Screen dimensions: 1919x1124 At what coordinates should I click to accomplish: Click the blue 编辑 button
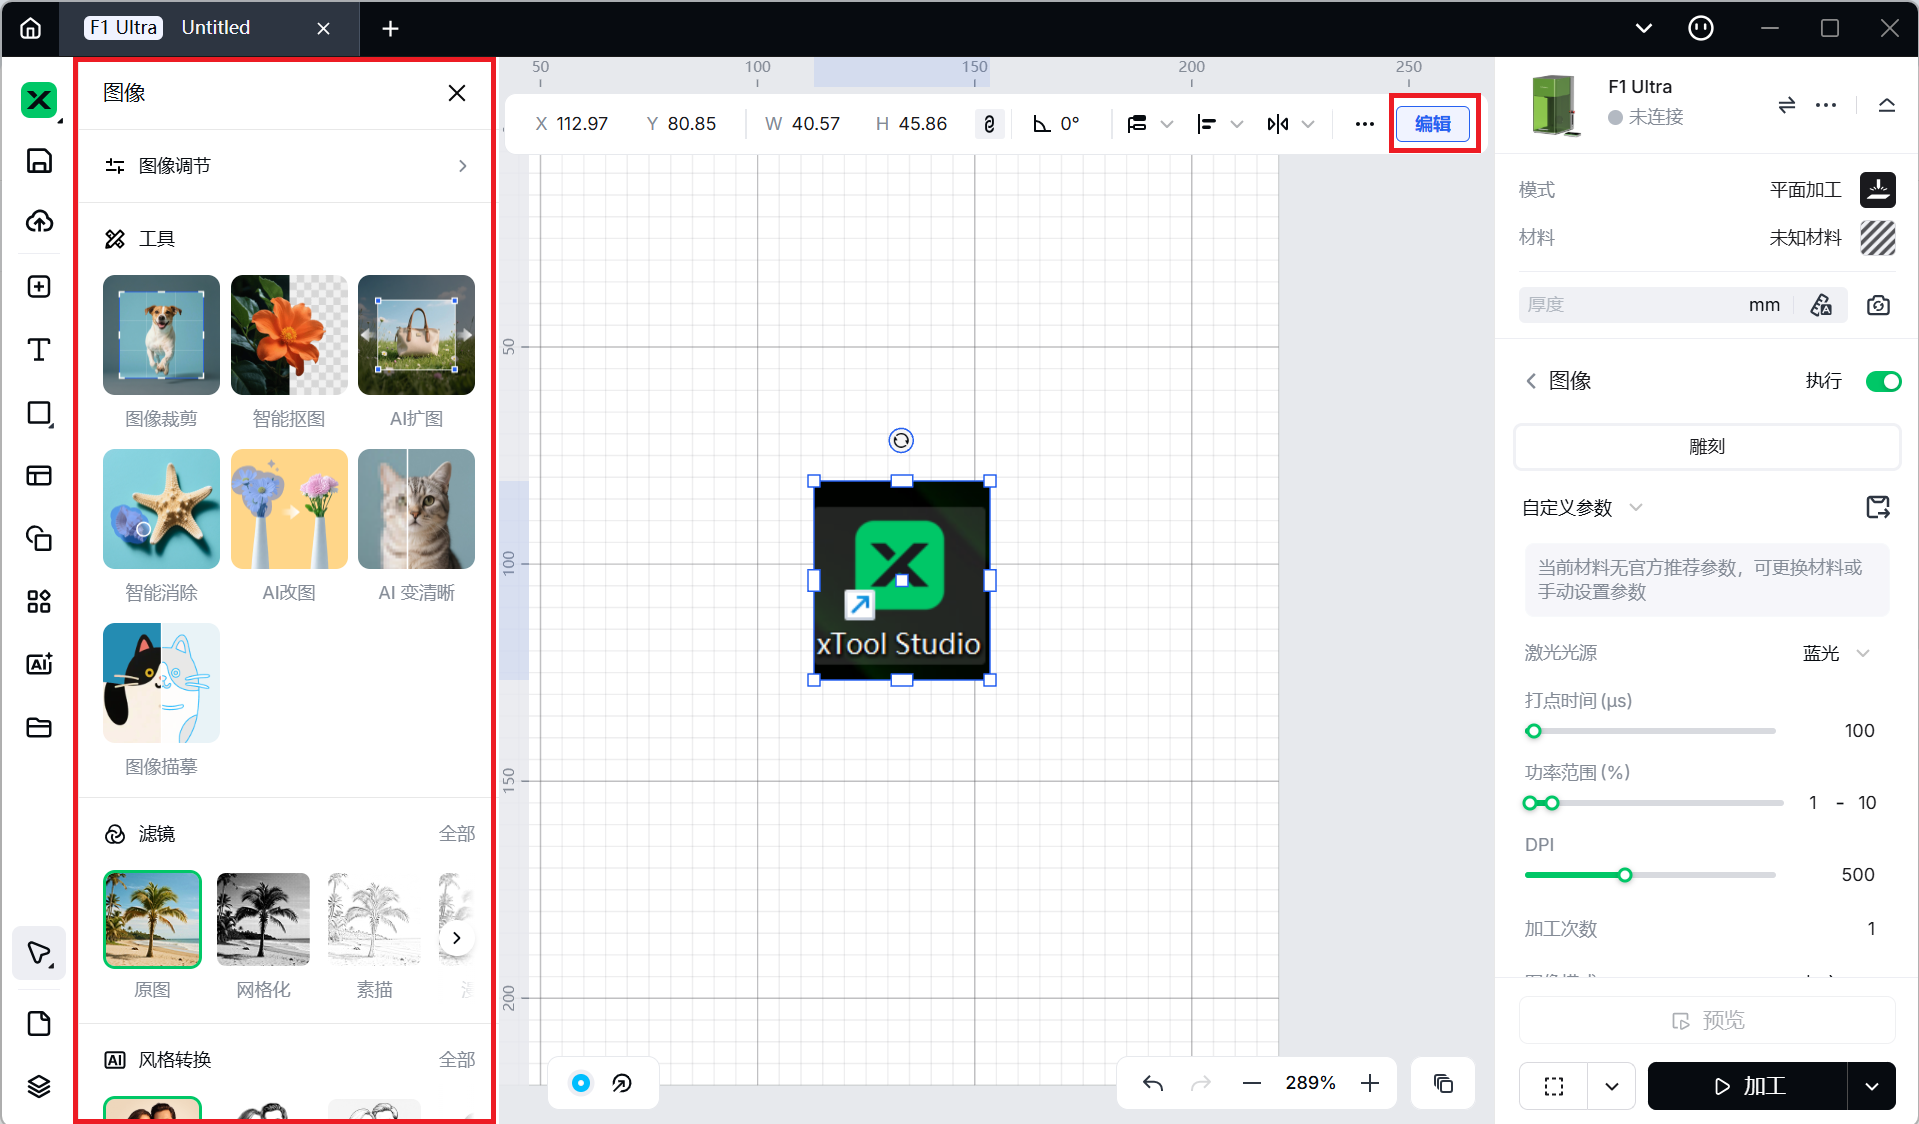tap(1432, 124)
